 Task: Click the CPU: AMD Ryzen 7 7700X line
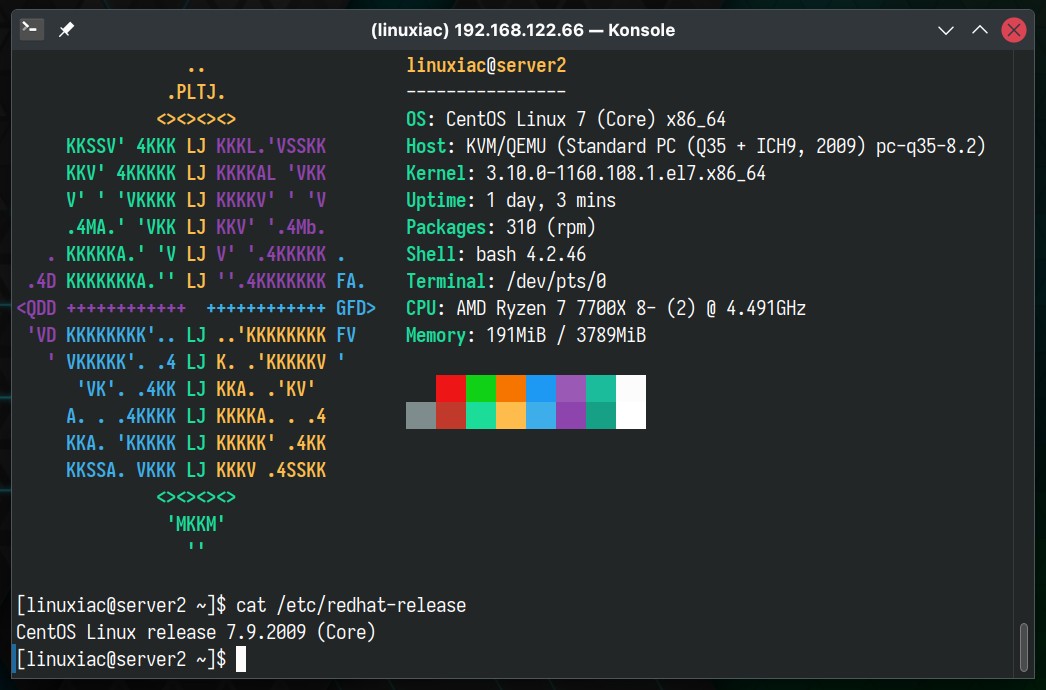606,308
